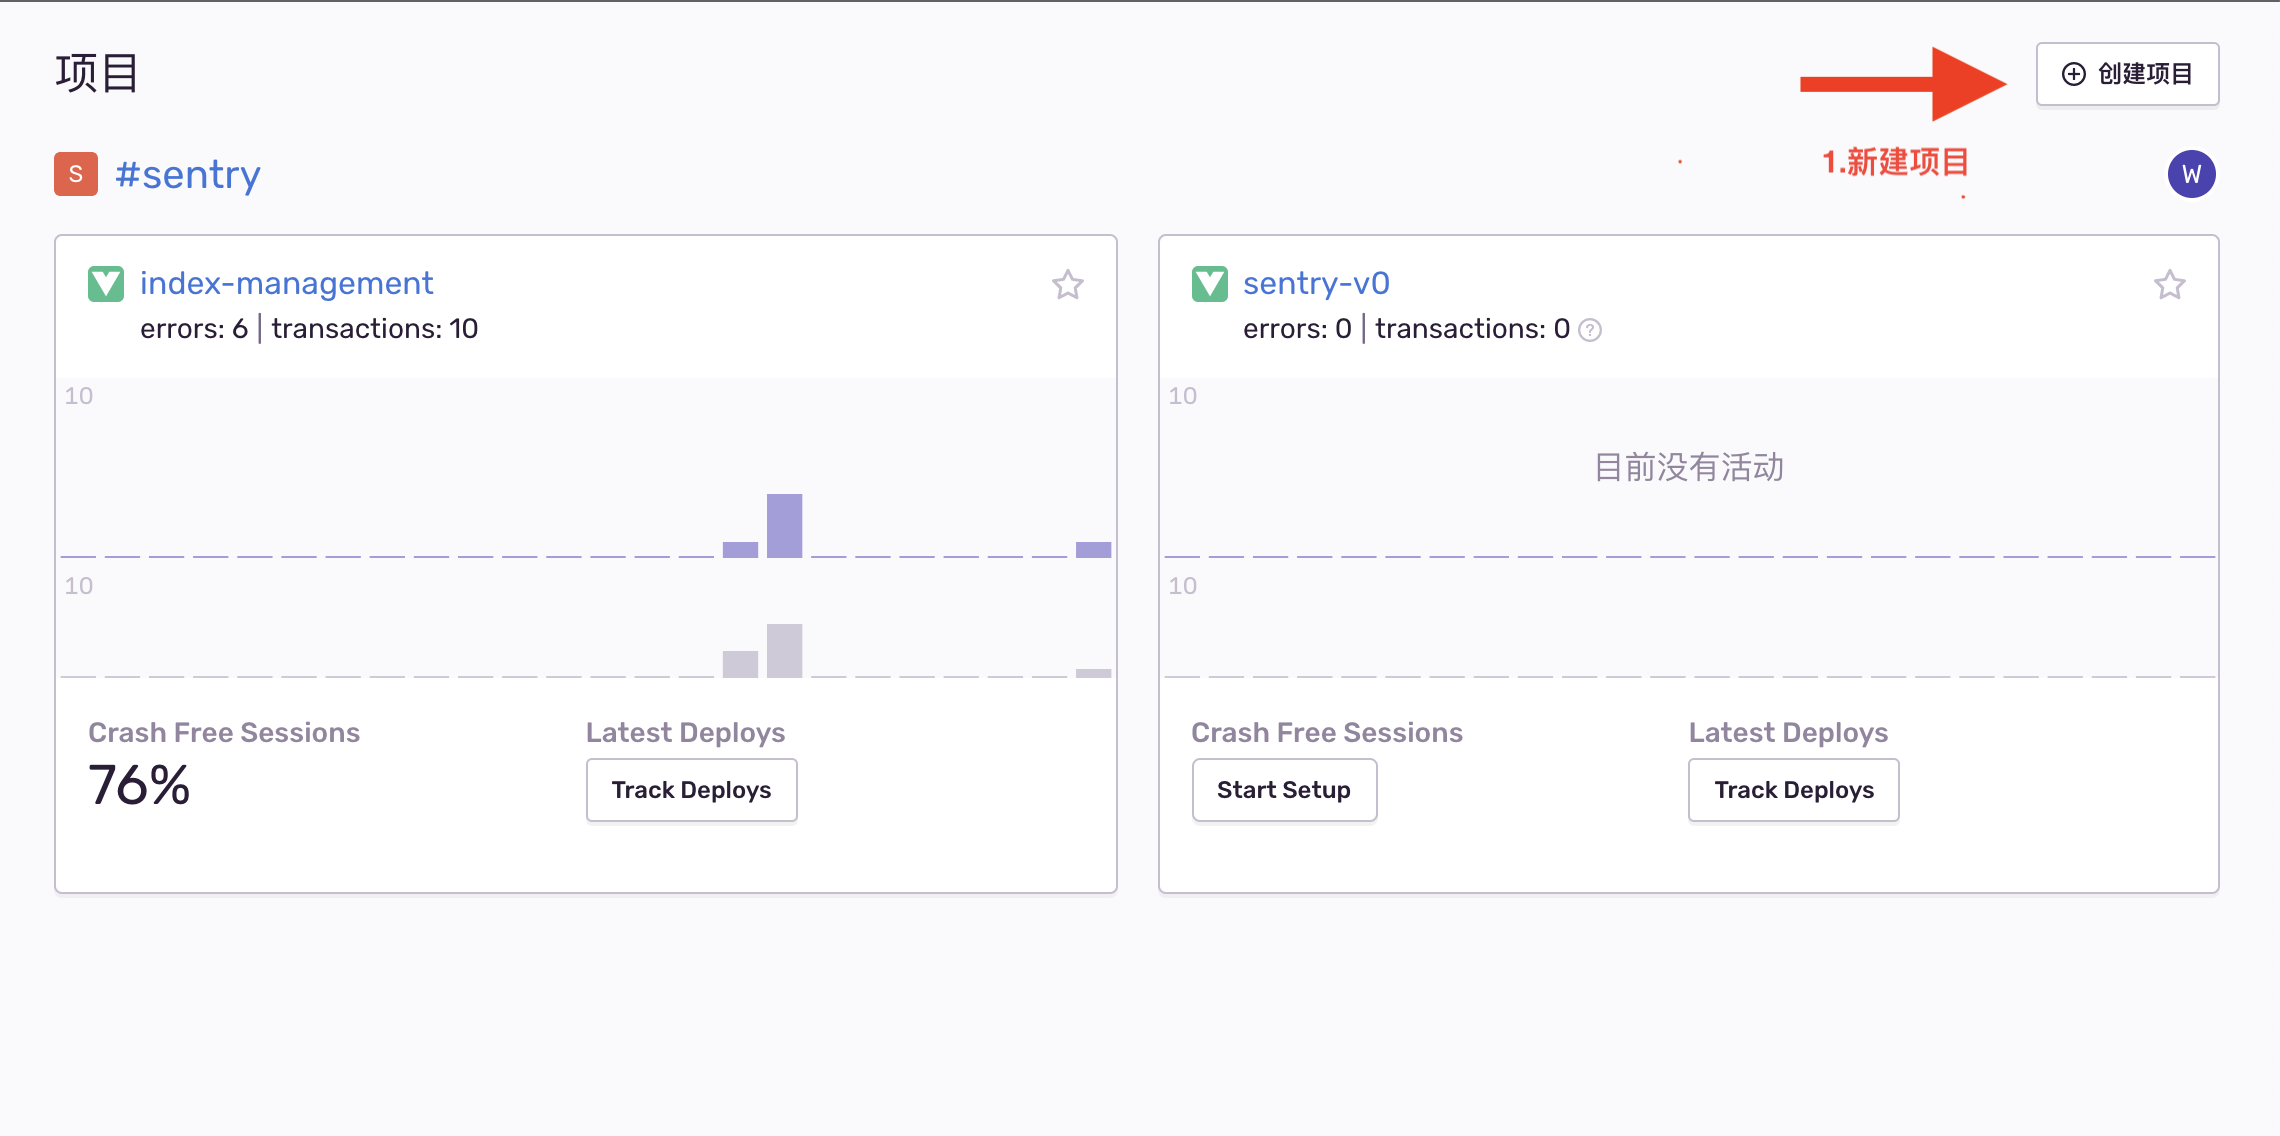Click the Track Deploys button on sentry-v0
Image resolution: width=2280 pixels, height=1136 pixels.
[1793, 790]
